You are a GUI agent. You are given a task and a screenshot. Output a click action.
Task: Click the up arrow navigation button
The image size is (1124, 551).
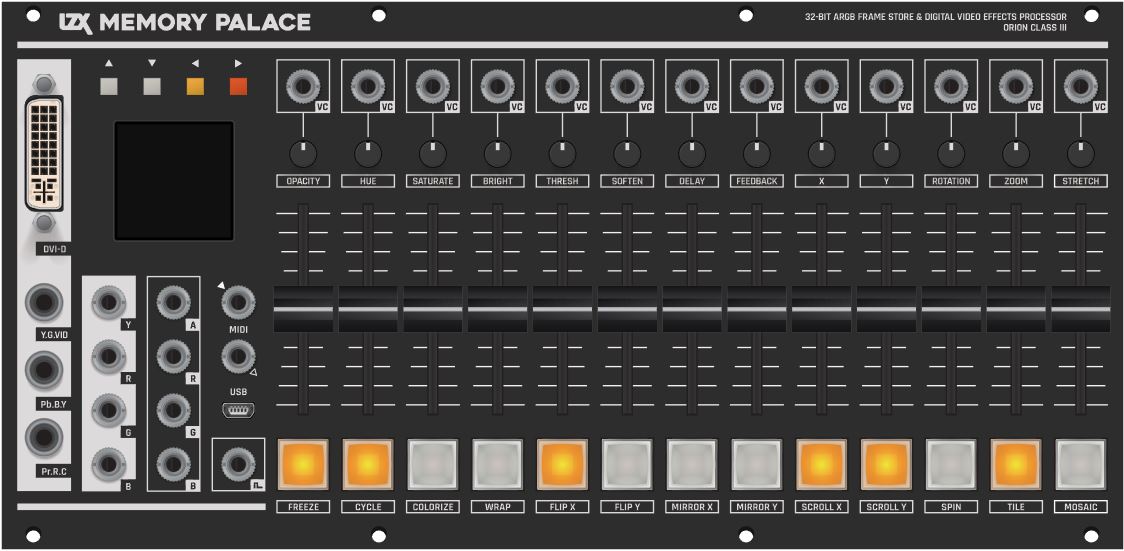point(109,87)
